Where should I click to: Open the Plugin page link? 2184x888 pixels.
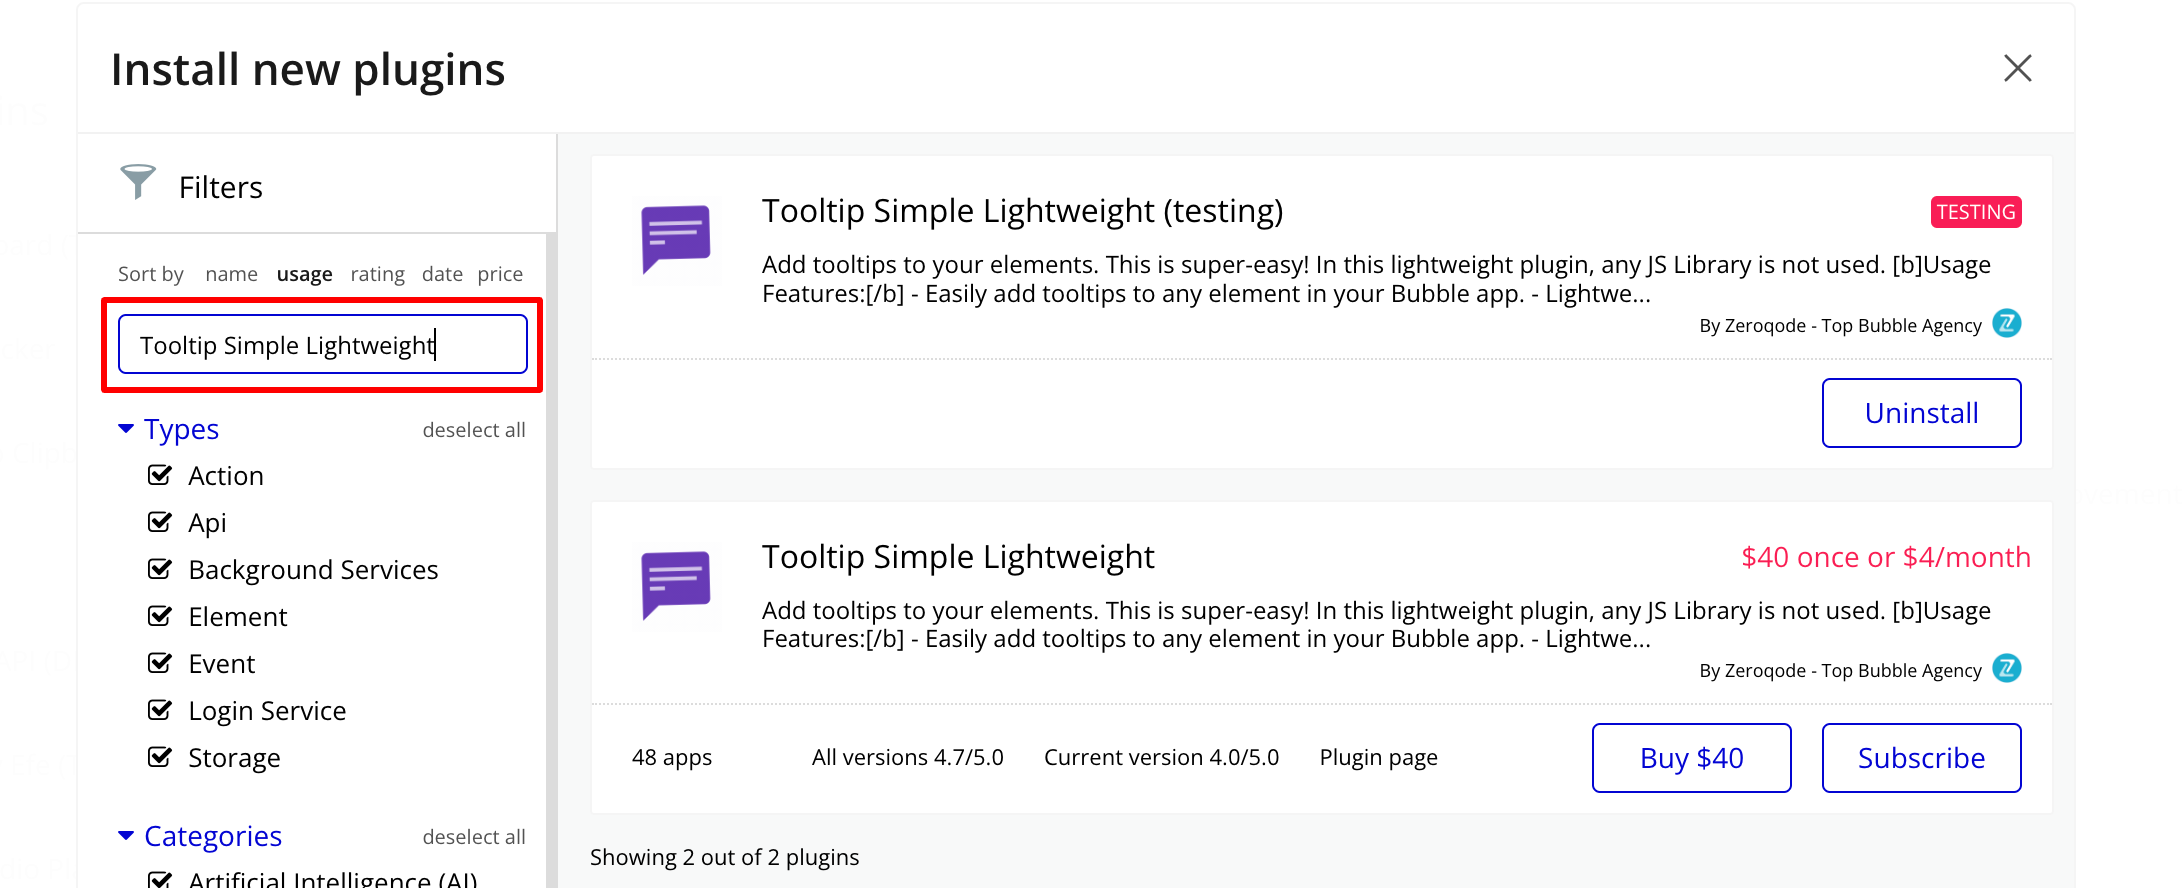[1378, 758]
